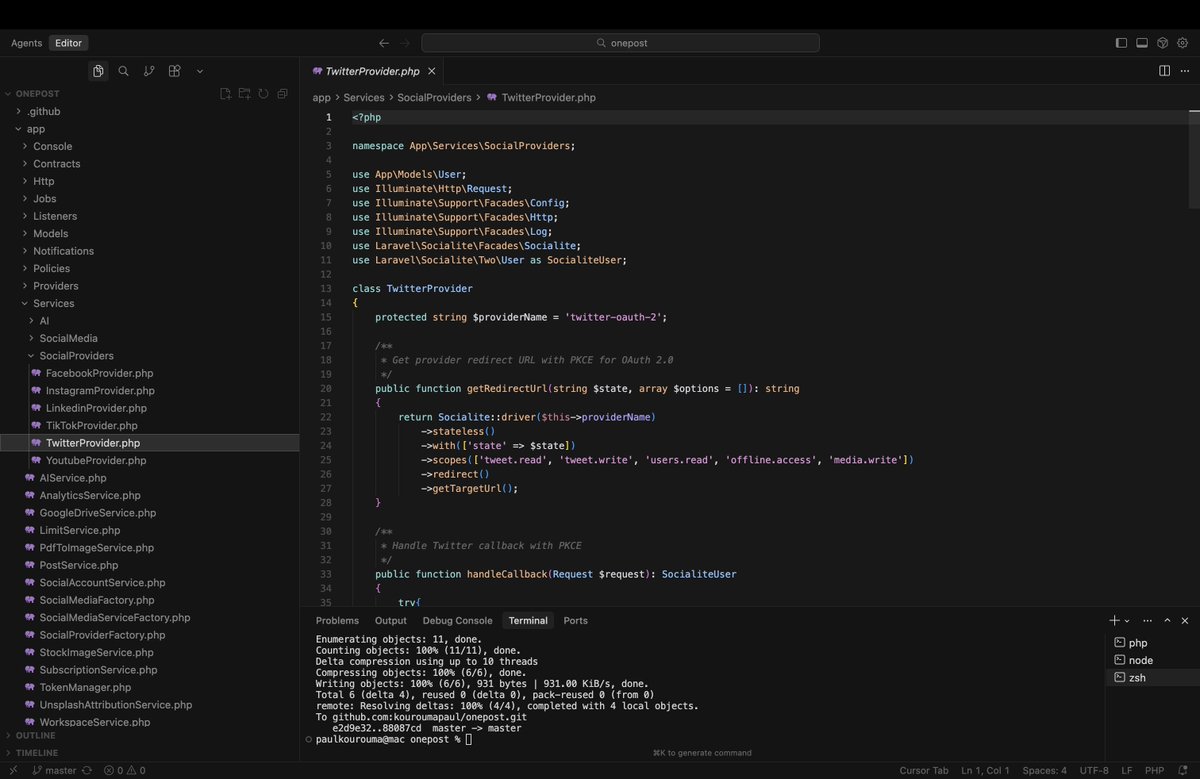
Task: Click the New File icon in explorer
Action: coord(226,94)
